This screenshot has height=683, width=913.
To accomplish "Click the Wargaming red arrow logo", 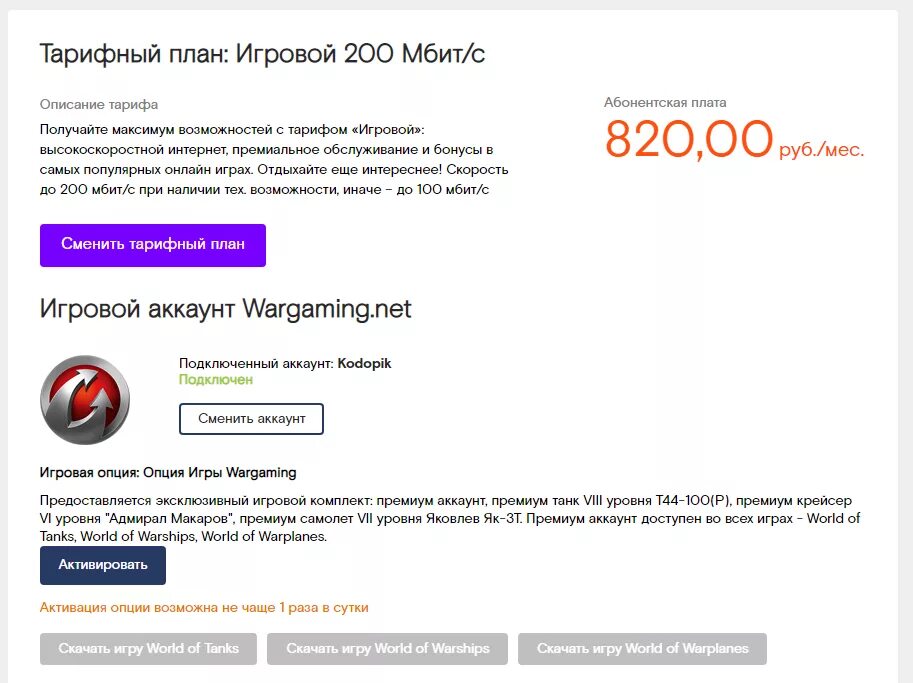I will (x=85, y=399).
